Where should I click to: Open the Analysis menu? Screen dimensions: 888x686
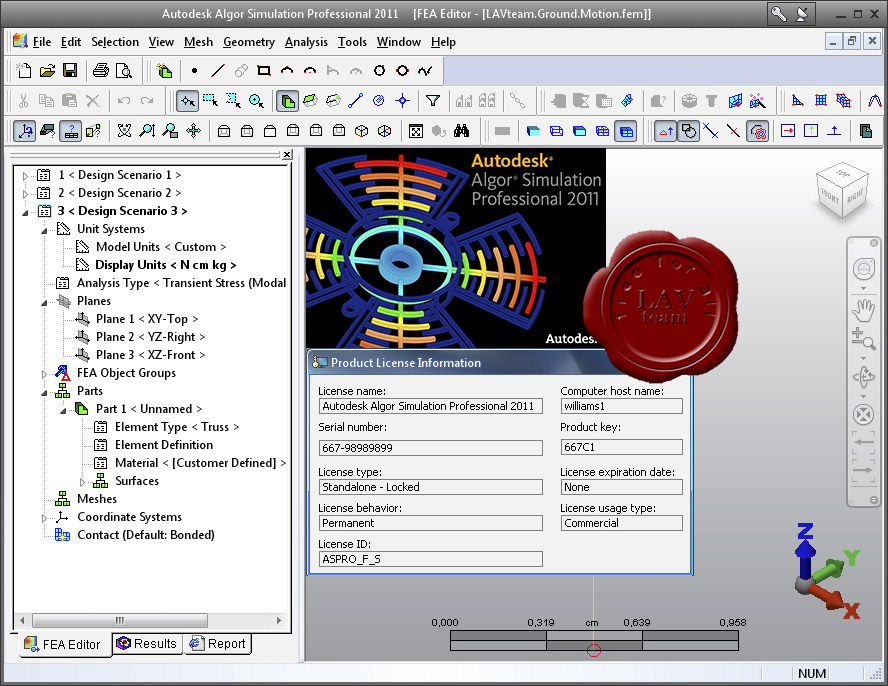click(306, 42)
